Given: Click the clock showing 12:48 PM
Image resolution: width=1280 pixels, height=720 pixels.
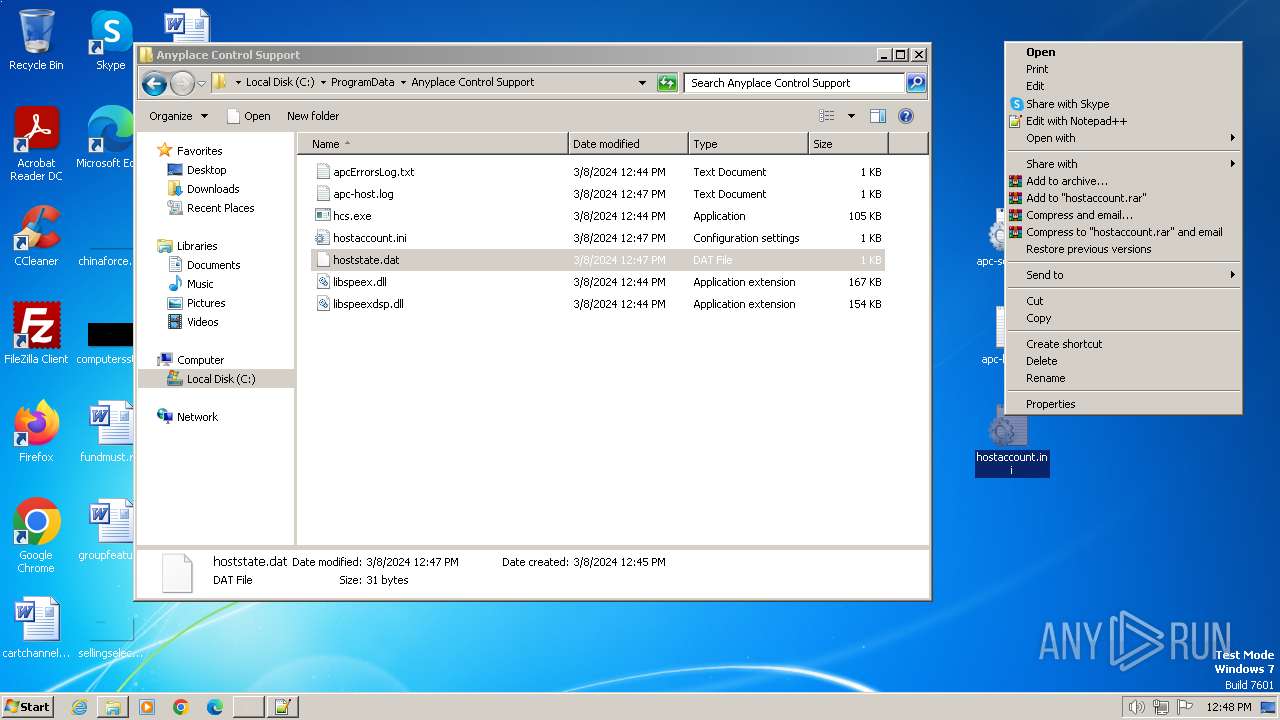Looking at the screenshot, I should coord(1228,707).
